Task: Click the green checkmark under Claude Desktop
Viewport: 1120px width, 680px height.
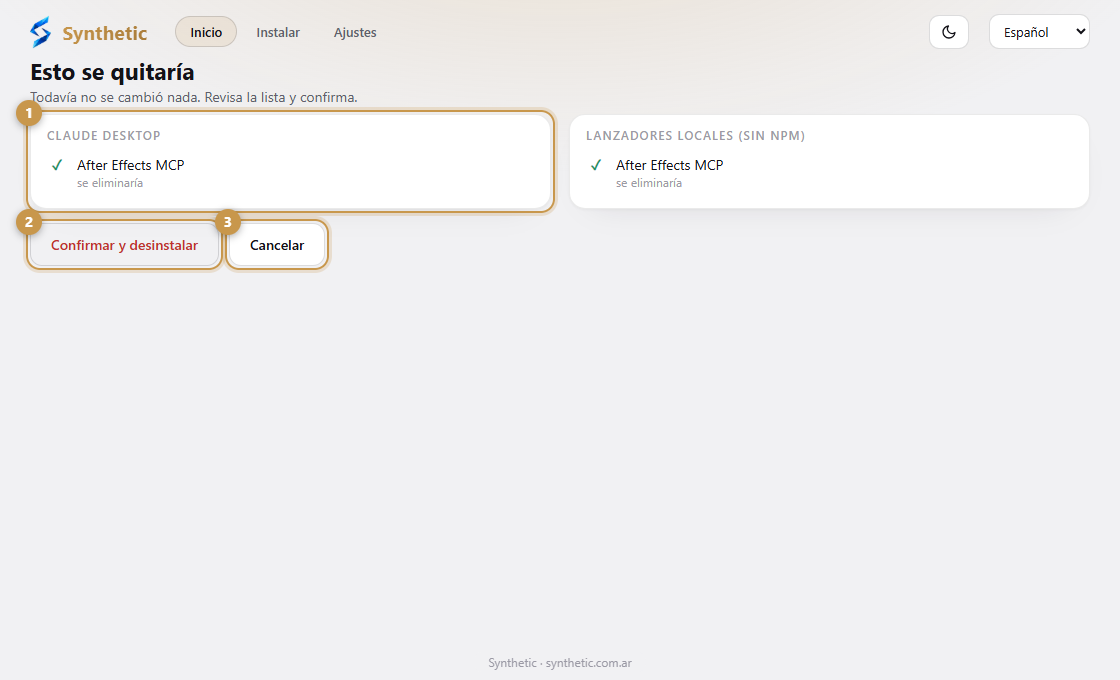Action: pyautogui.click(x=57, y=165)
